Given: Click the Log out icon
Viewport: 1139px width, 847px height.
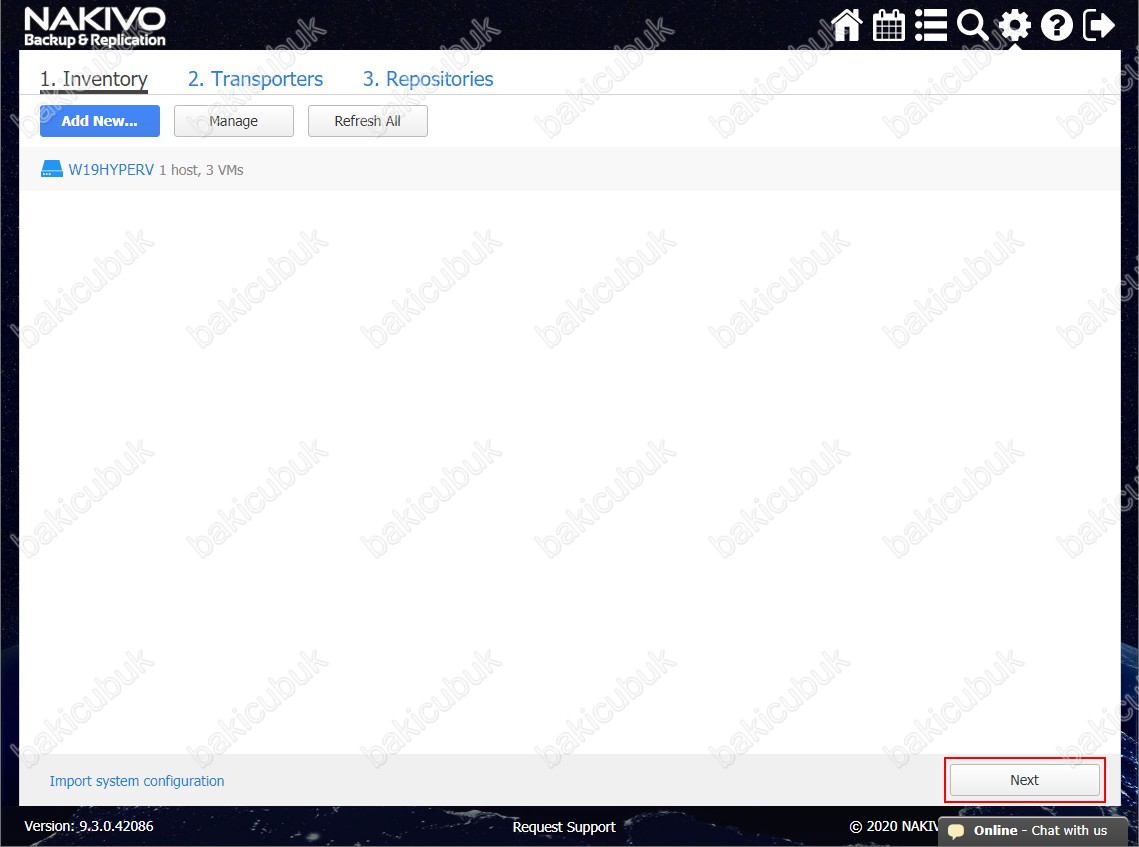Looking at the screenshot, I should [x=1098, y=25].
